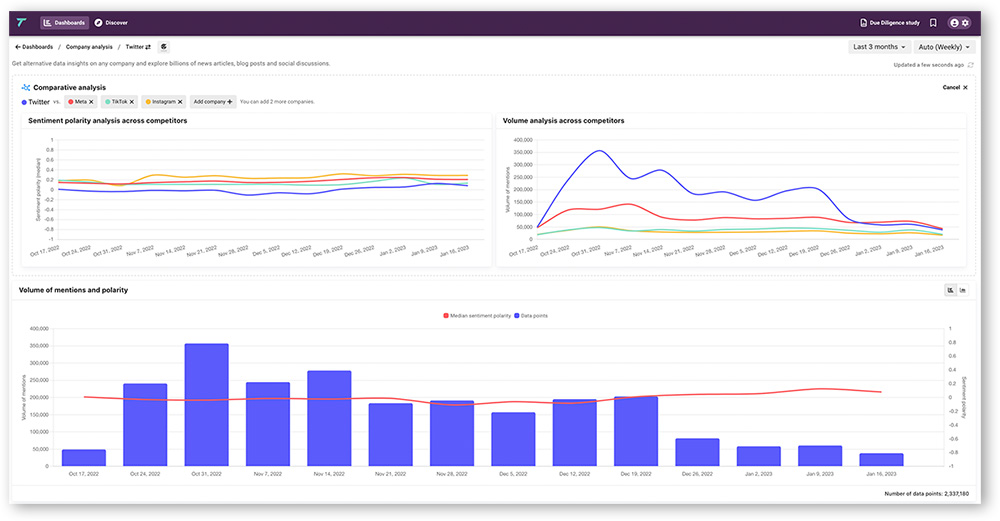Open the Dashboards tab

64,22
